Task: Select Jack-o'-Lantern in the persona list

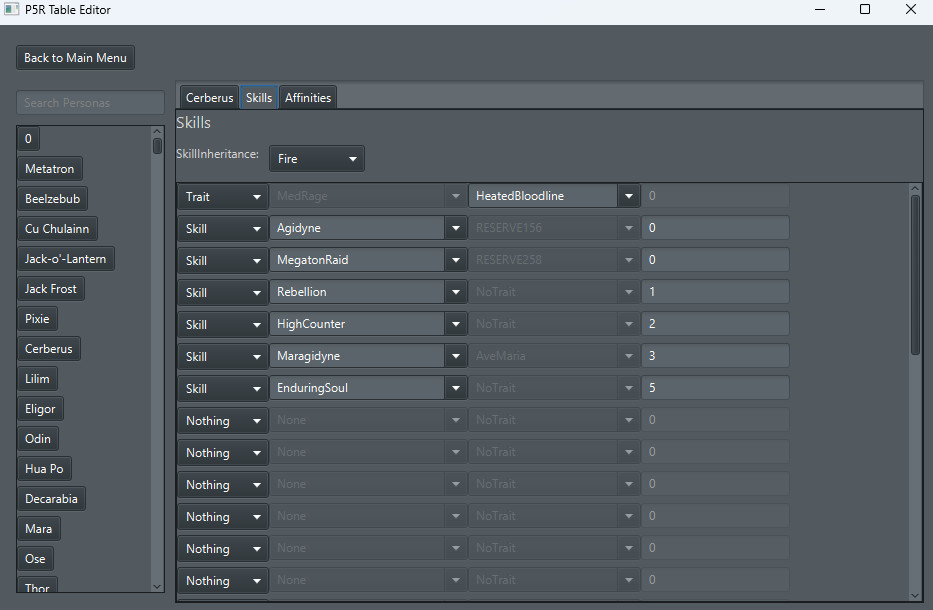Action: [x=66, y=259]
